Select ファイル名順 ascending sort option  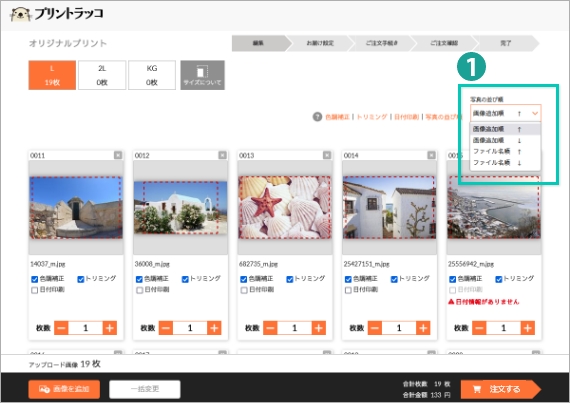coord(505,151)
